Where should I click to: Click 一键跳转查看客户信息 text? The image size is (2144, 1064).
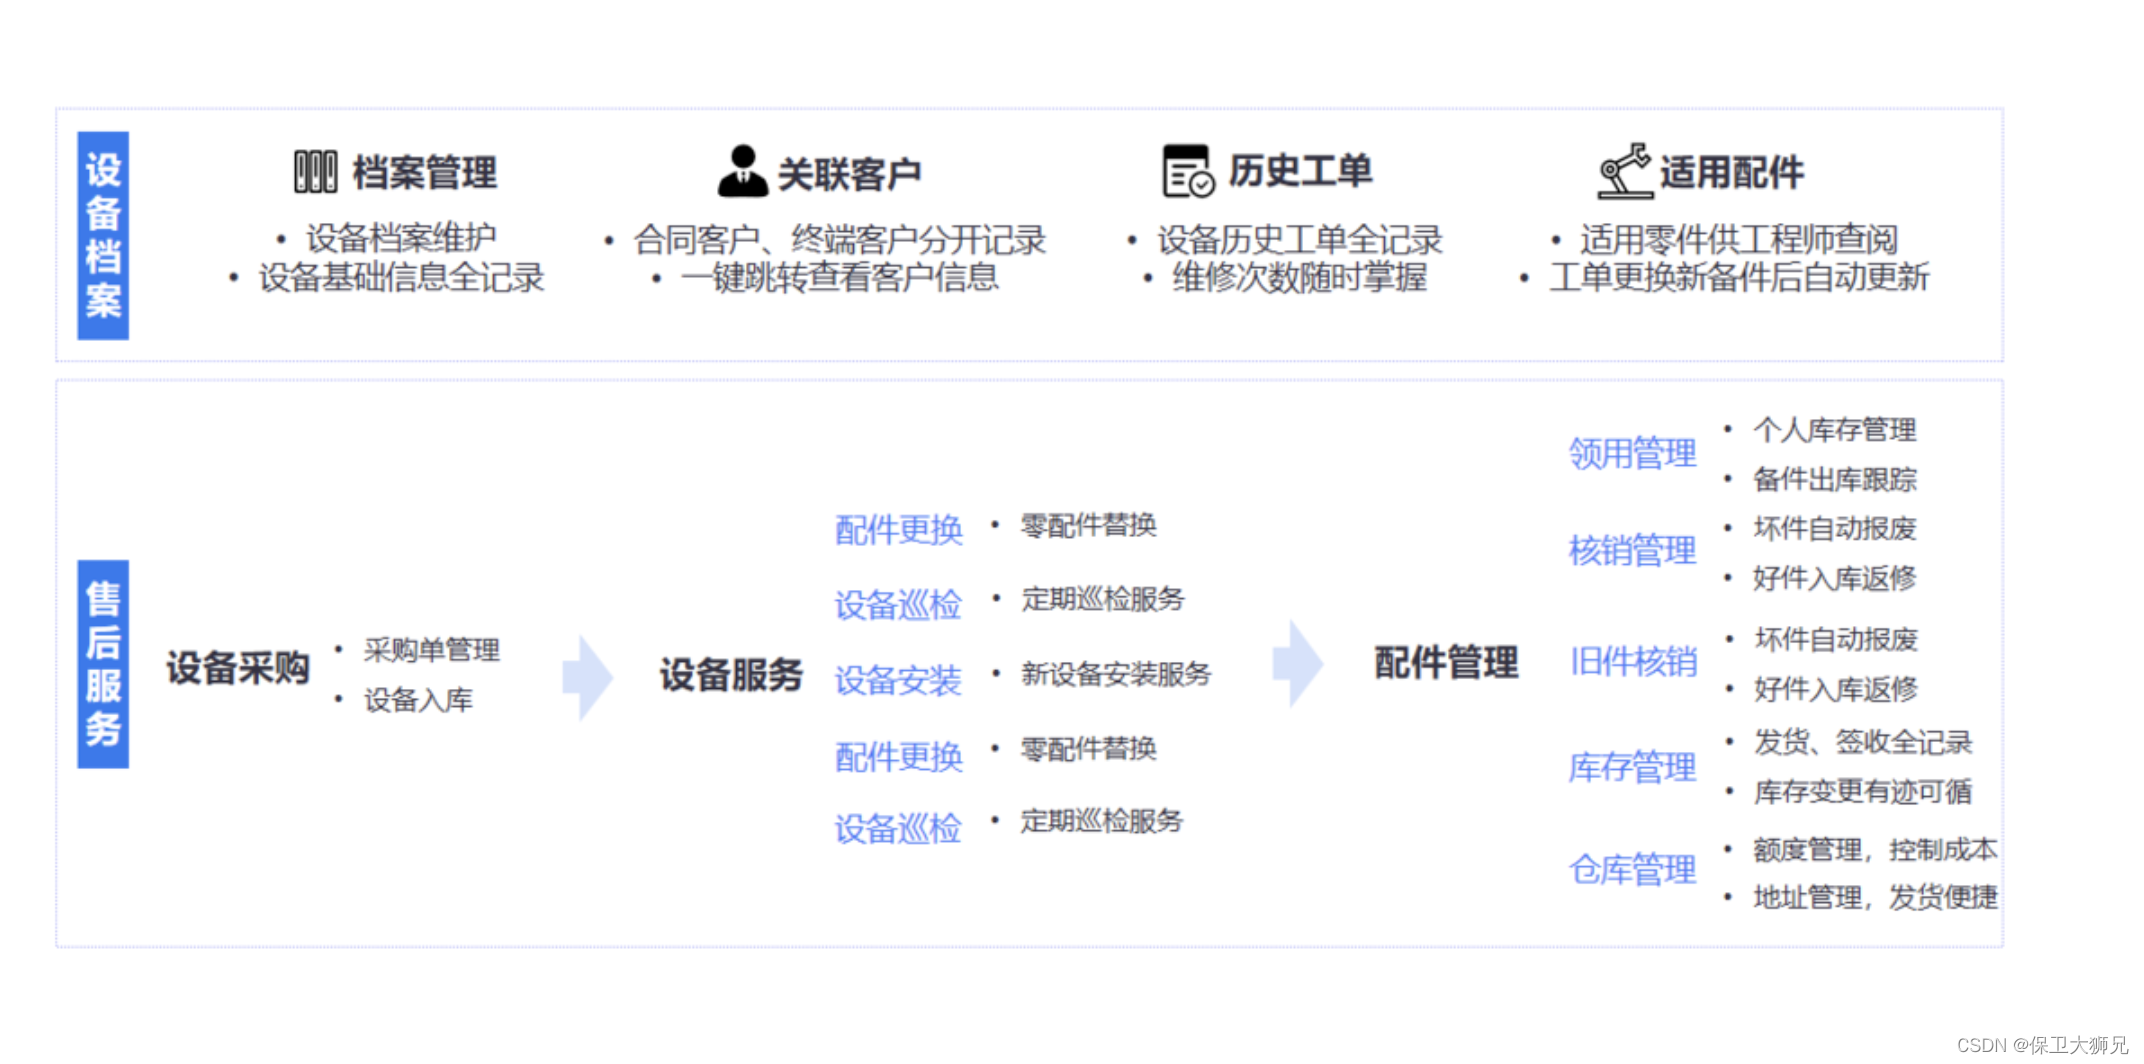pyautogui.click(x=839, y=277)
